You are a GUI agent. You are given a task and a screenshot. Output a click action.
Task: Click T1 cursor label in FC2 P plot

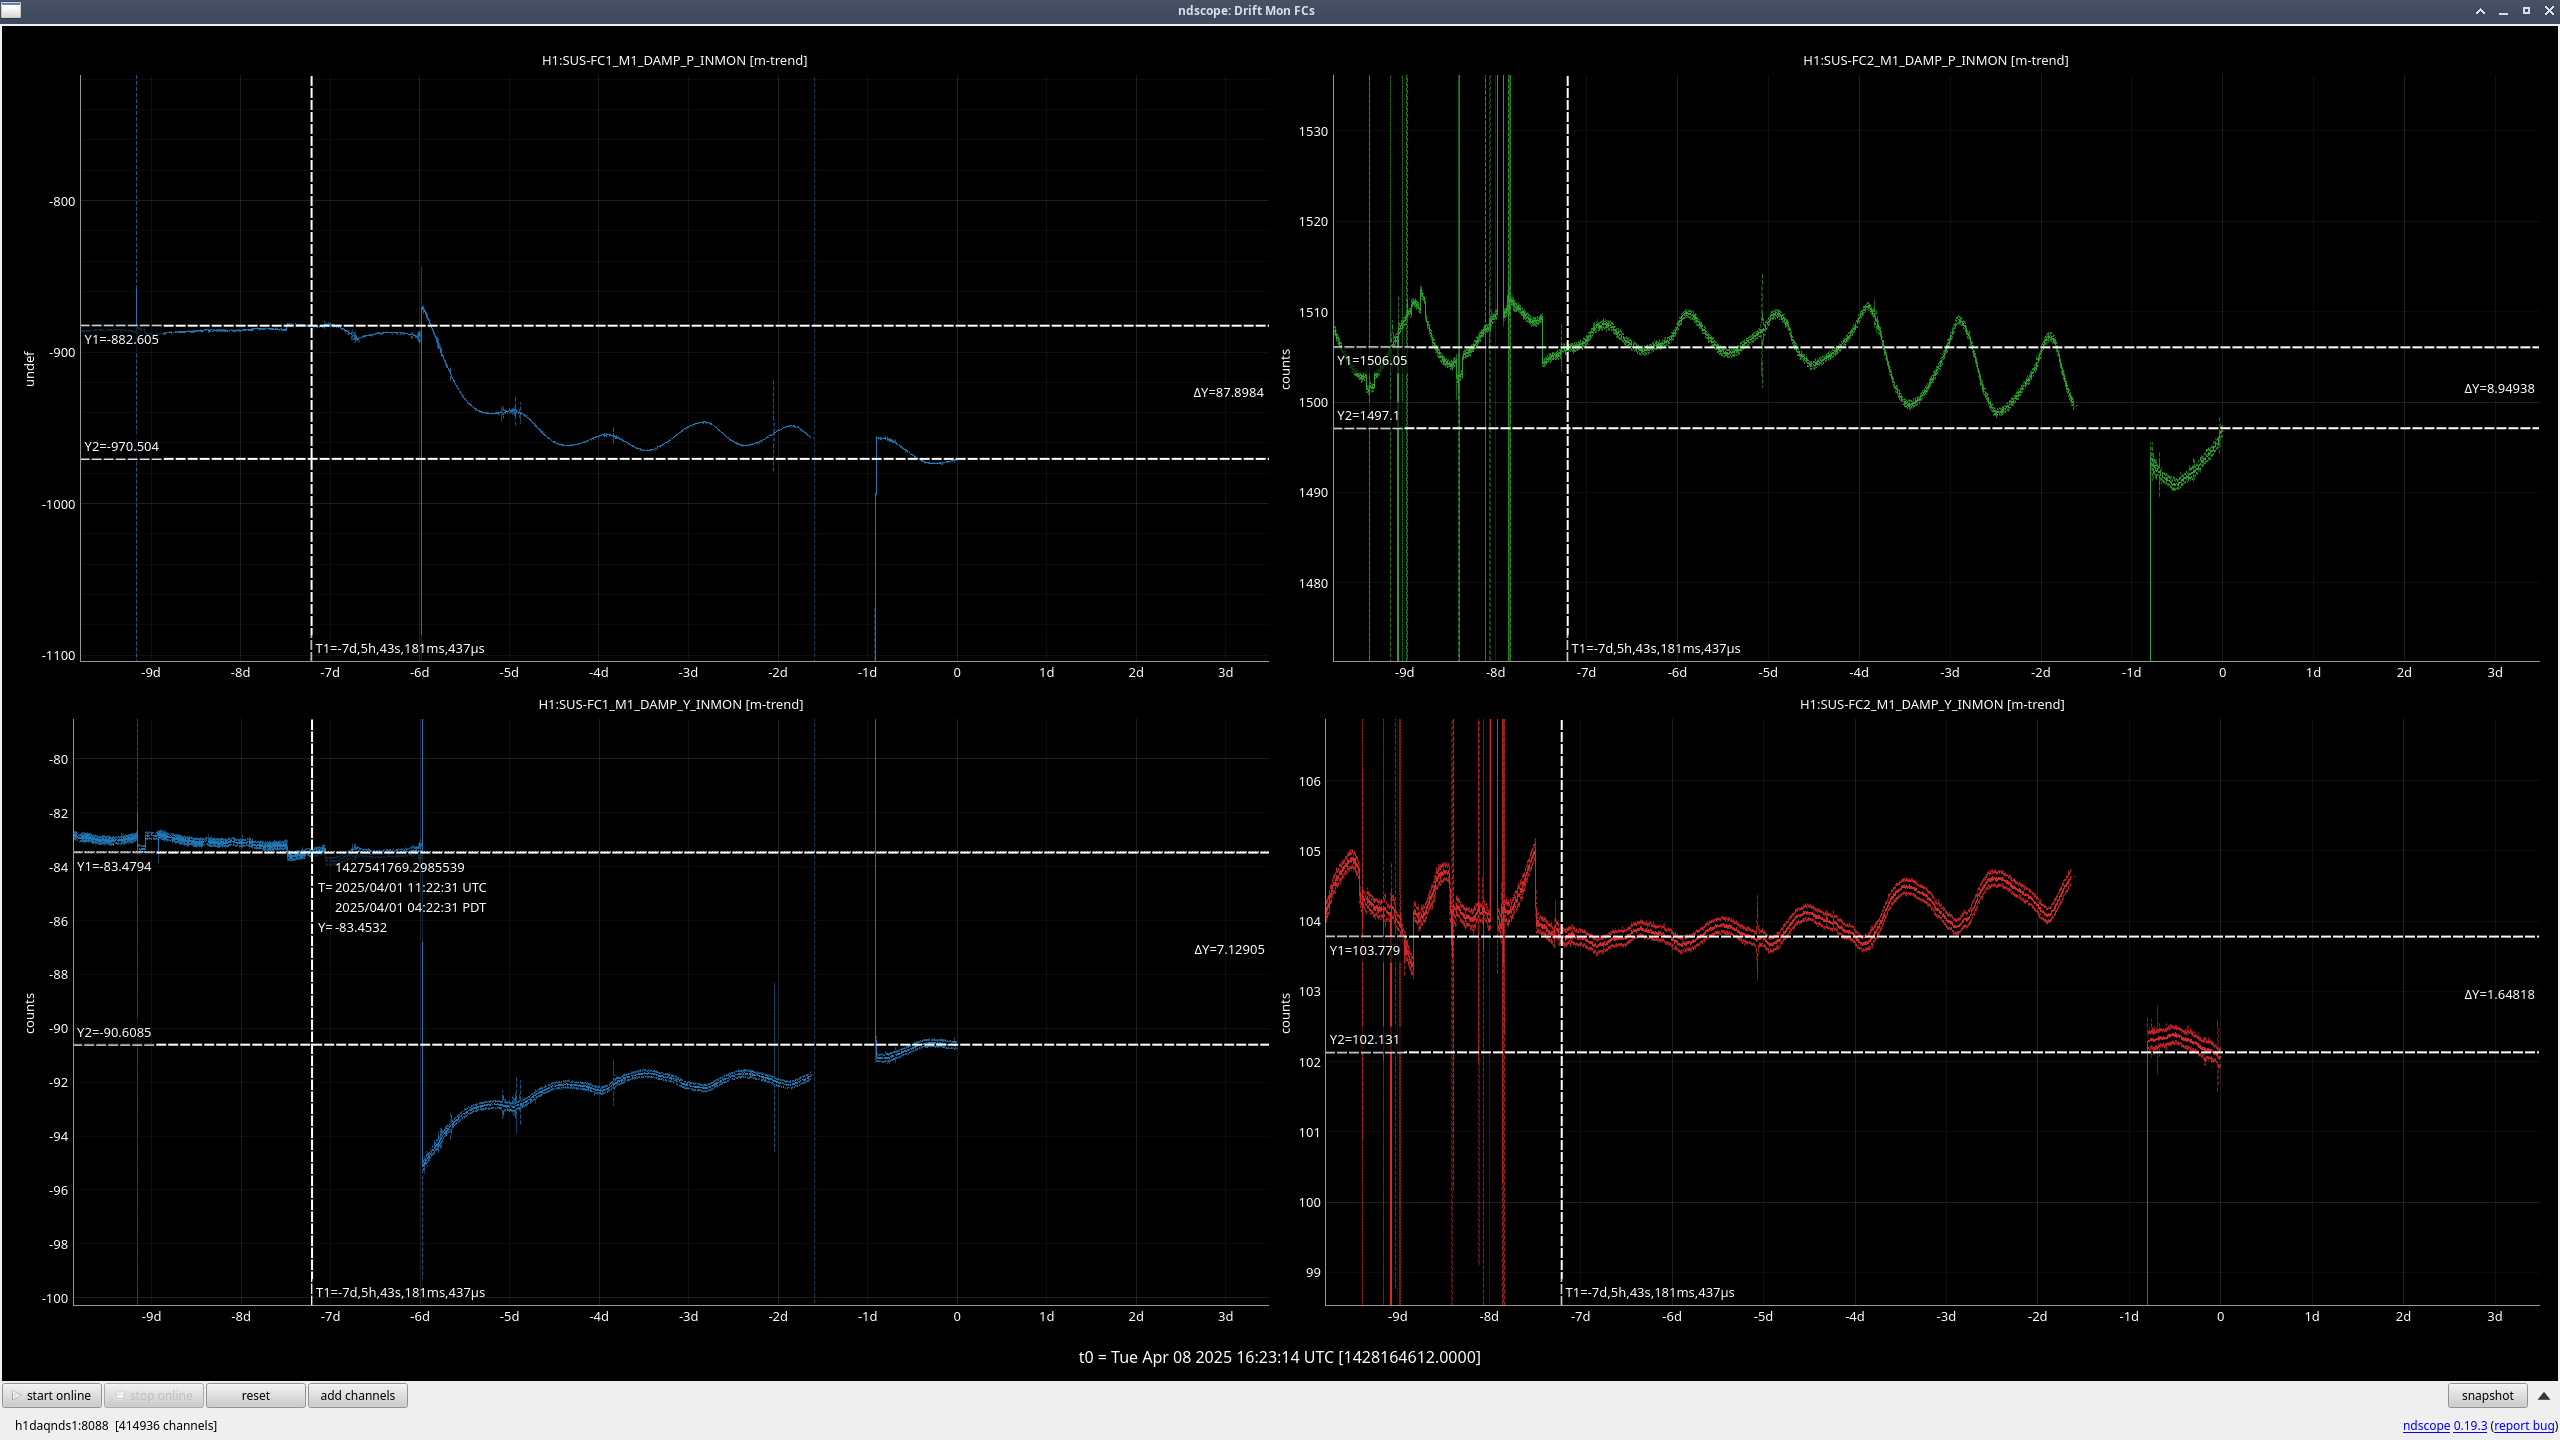click(x=1656, y=649)
